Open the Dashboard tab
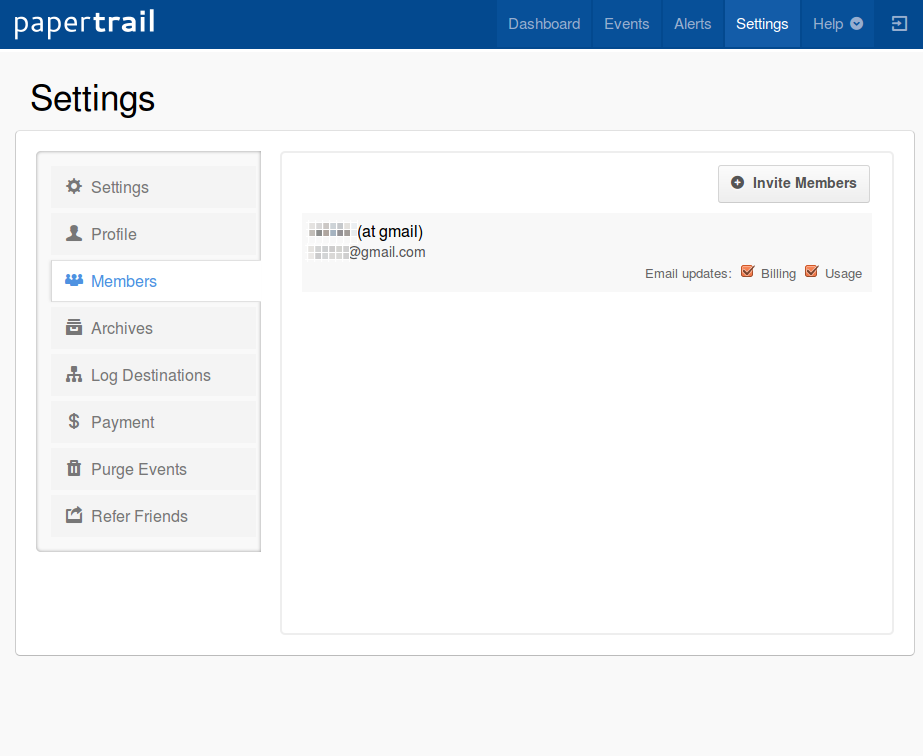The height and width of the screenshot is (756, 923). tap(544, 24)
